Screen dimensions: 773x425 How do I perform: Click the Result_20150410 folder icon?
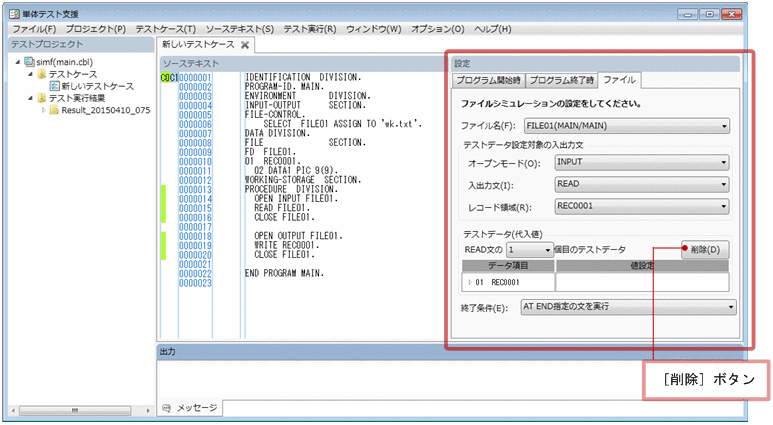54,110
